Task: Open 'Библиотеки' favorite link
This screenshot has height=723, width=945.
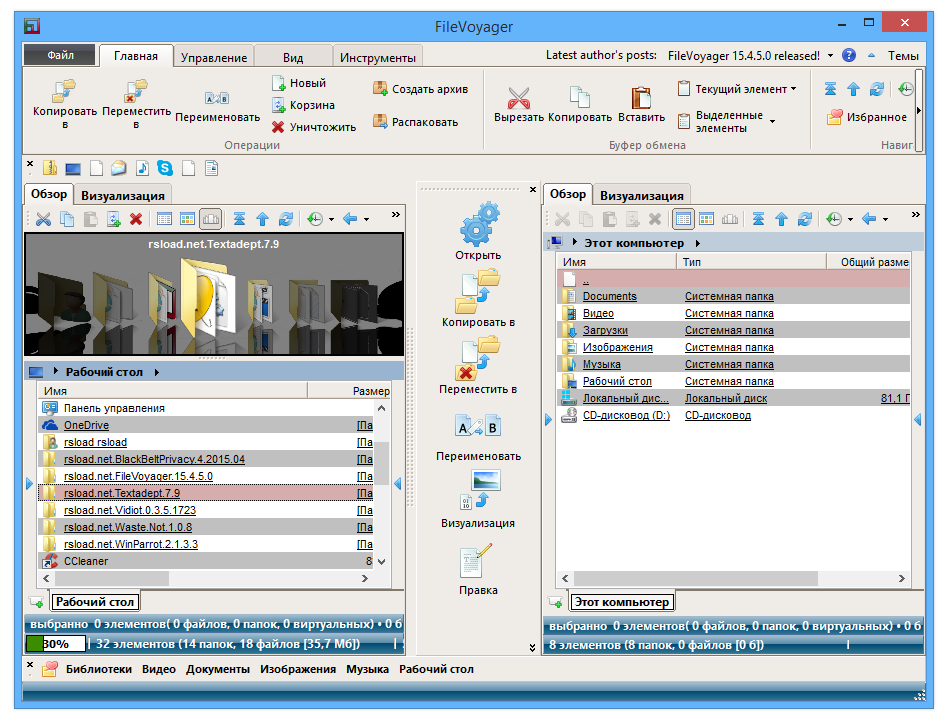Action: pos(99,669)
